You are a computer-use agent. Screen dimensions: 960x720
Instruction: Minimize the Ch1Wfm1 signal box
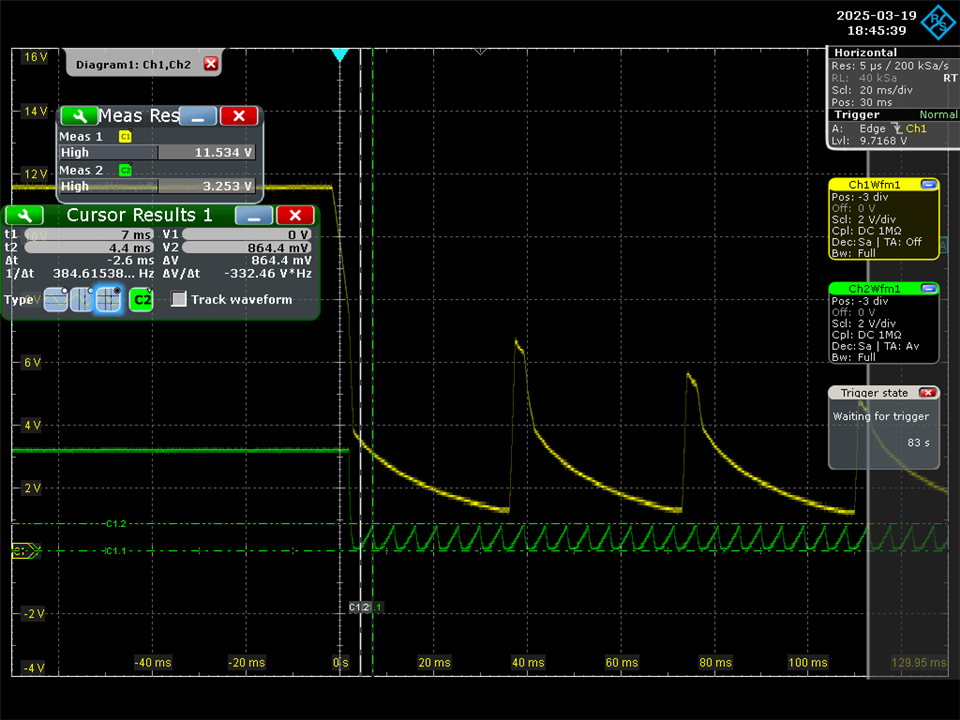928,185
